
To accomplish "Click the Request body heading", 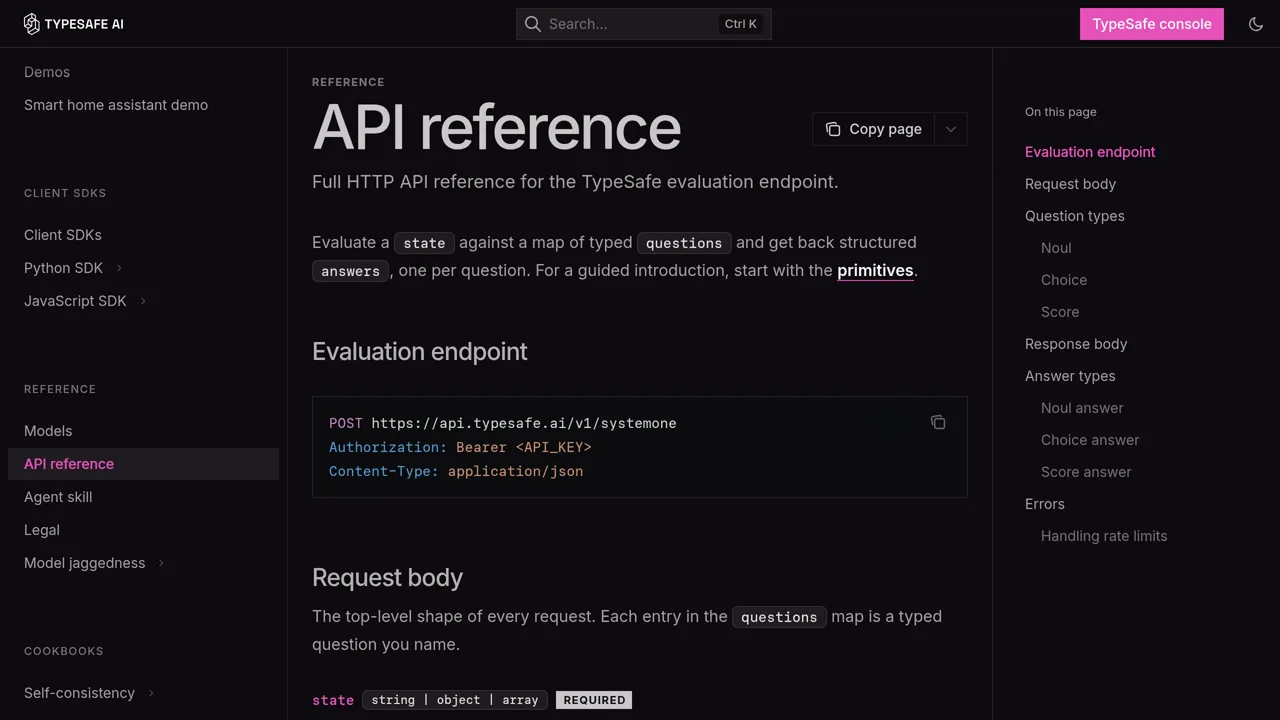I will point(387,577).
